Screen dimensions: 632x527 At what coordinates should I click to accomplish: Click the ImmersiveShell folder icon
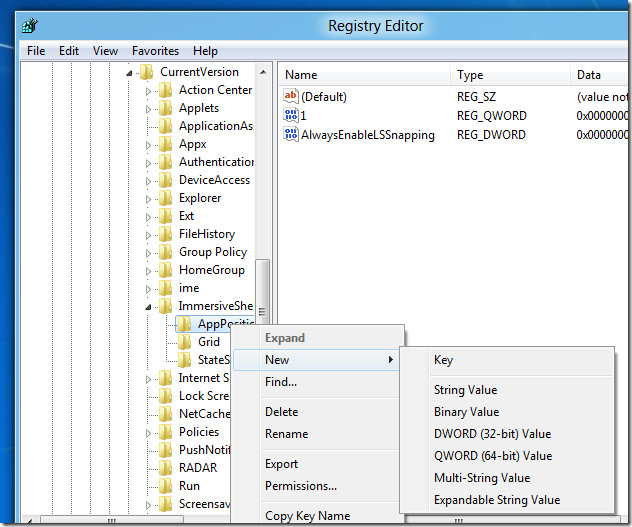tap(165, 306)
